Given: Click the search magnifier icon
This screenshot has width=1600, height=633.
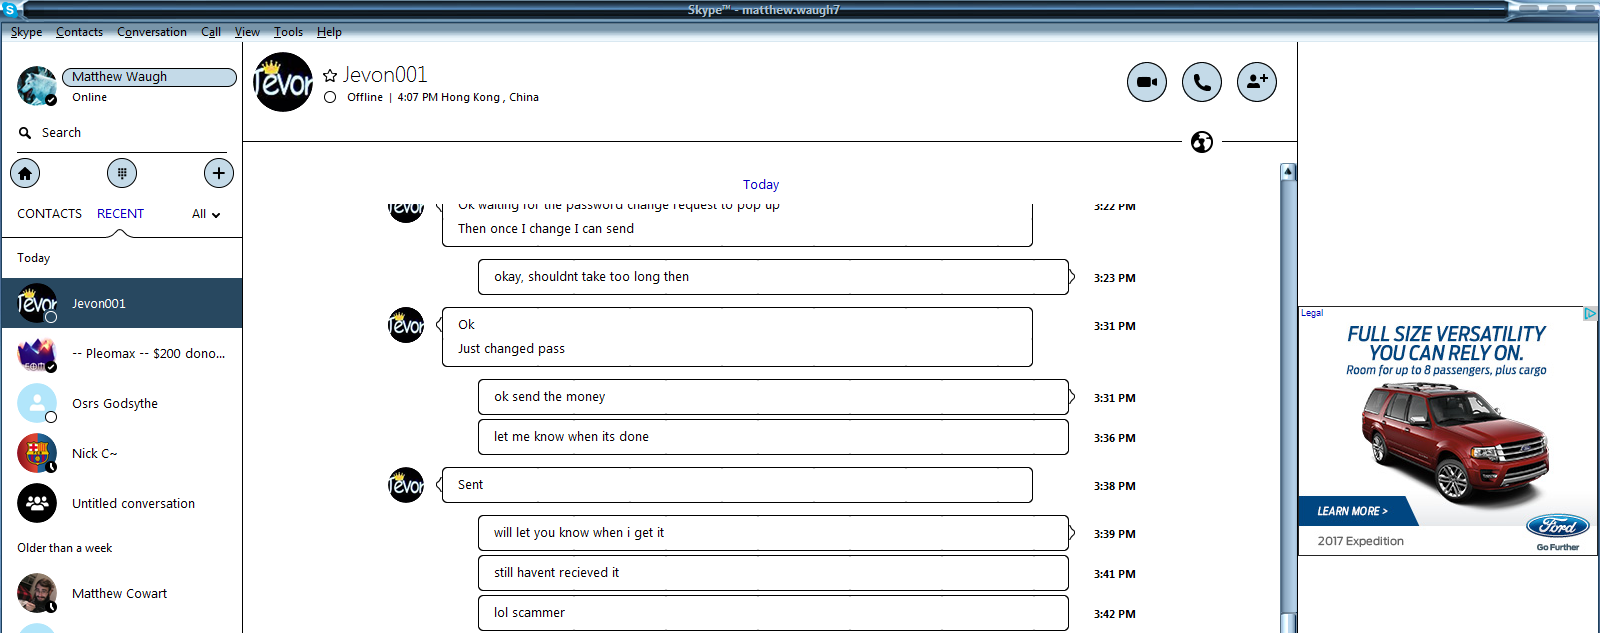Looking at the screenshot, I should click(25, 133).
